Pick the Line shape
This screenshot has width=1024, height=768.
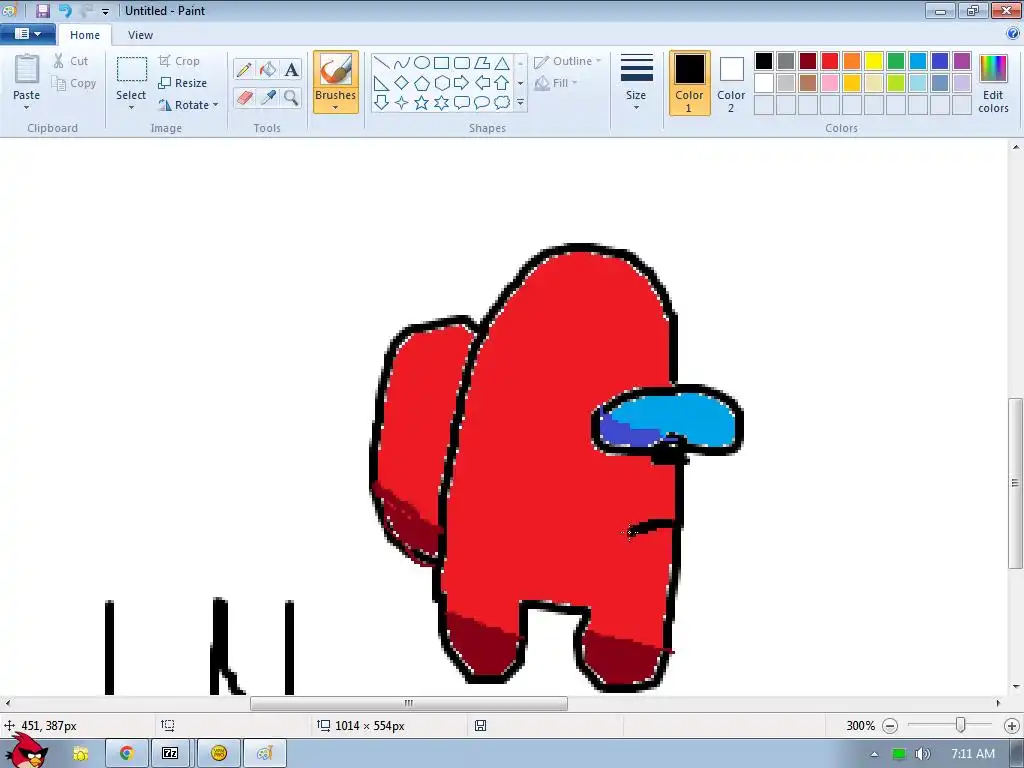pyautogui.click(x=382, y=63)
